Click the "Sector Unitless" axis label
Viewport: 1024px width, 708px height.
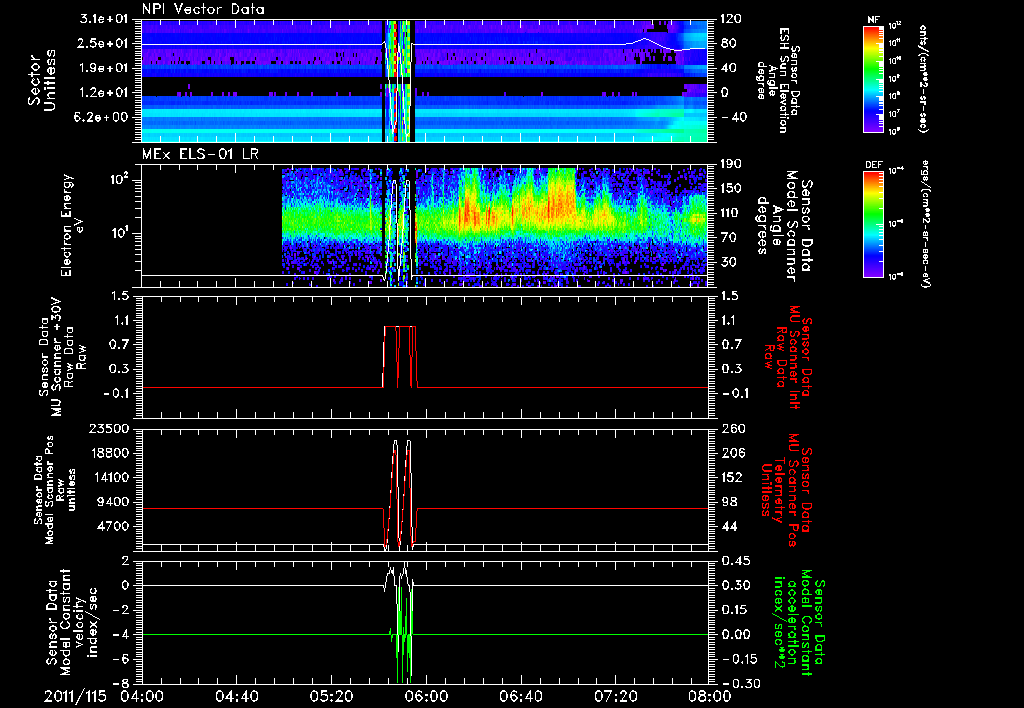point(42,80)
